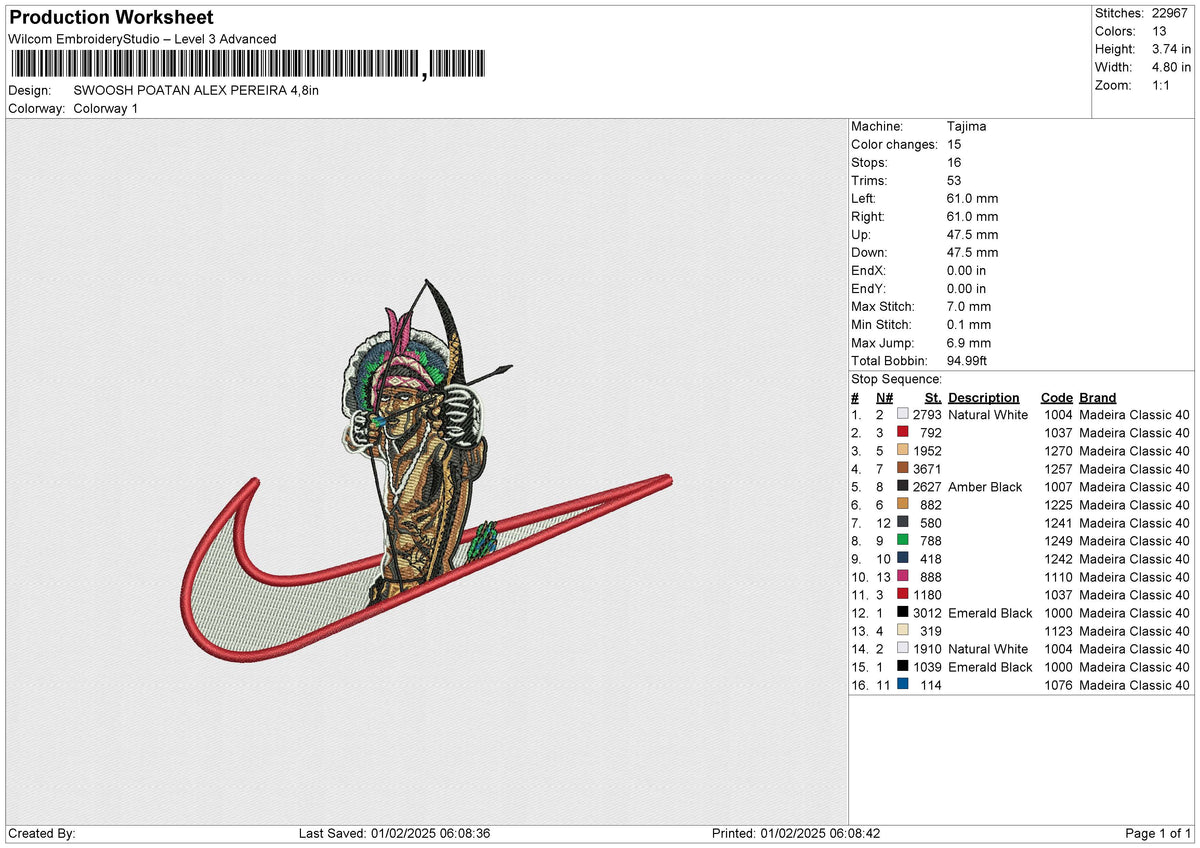The image size is (1200, 848).
Task: Click the Max Jump value '6.9 mm'
Action: point(969,343)
